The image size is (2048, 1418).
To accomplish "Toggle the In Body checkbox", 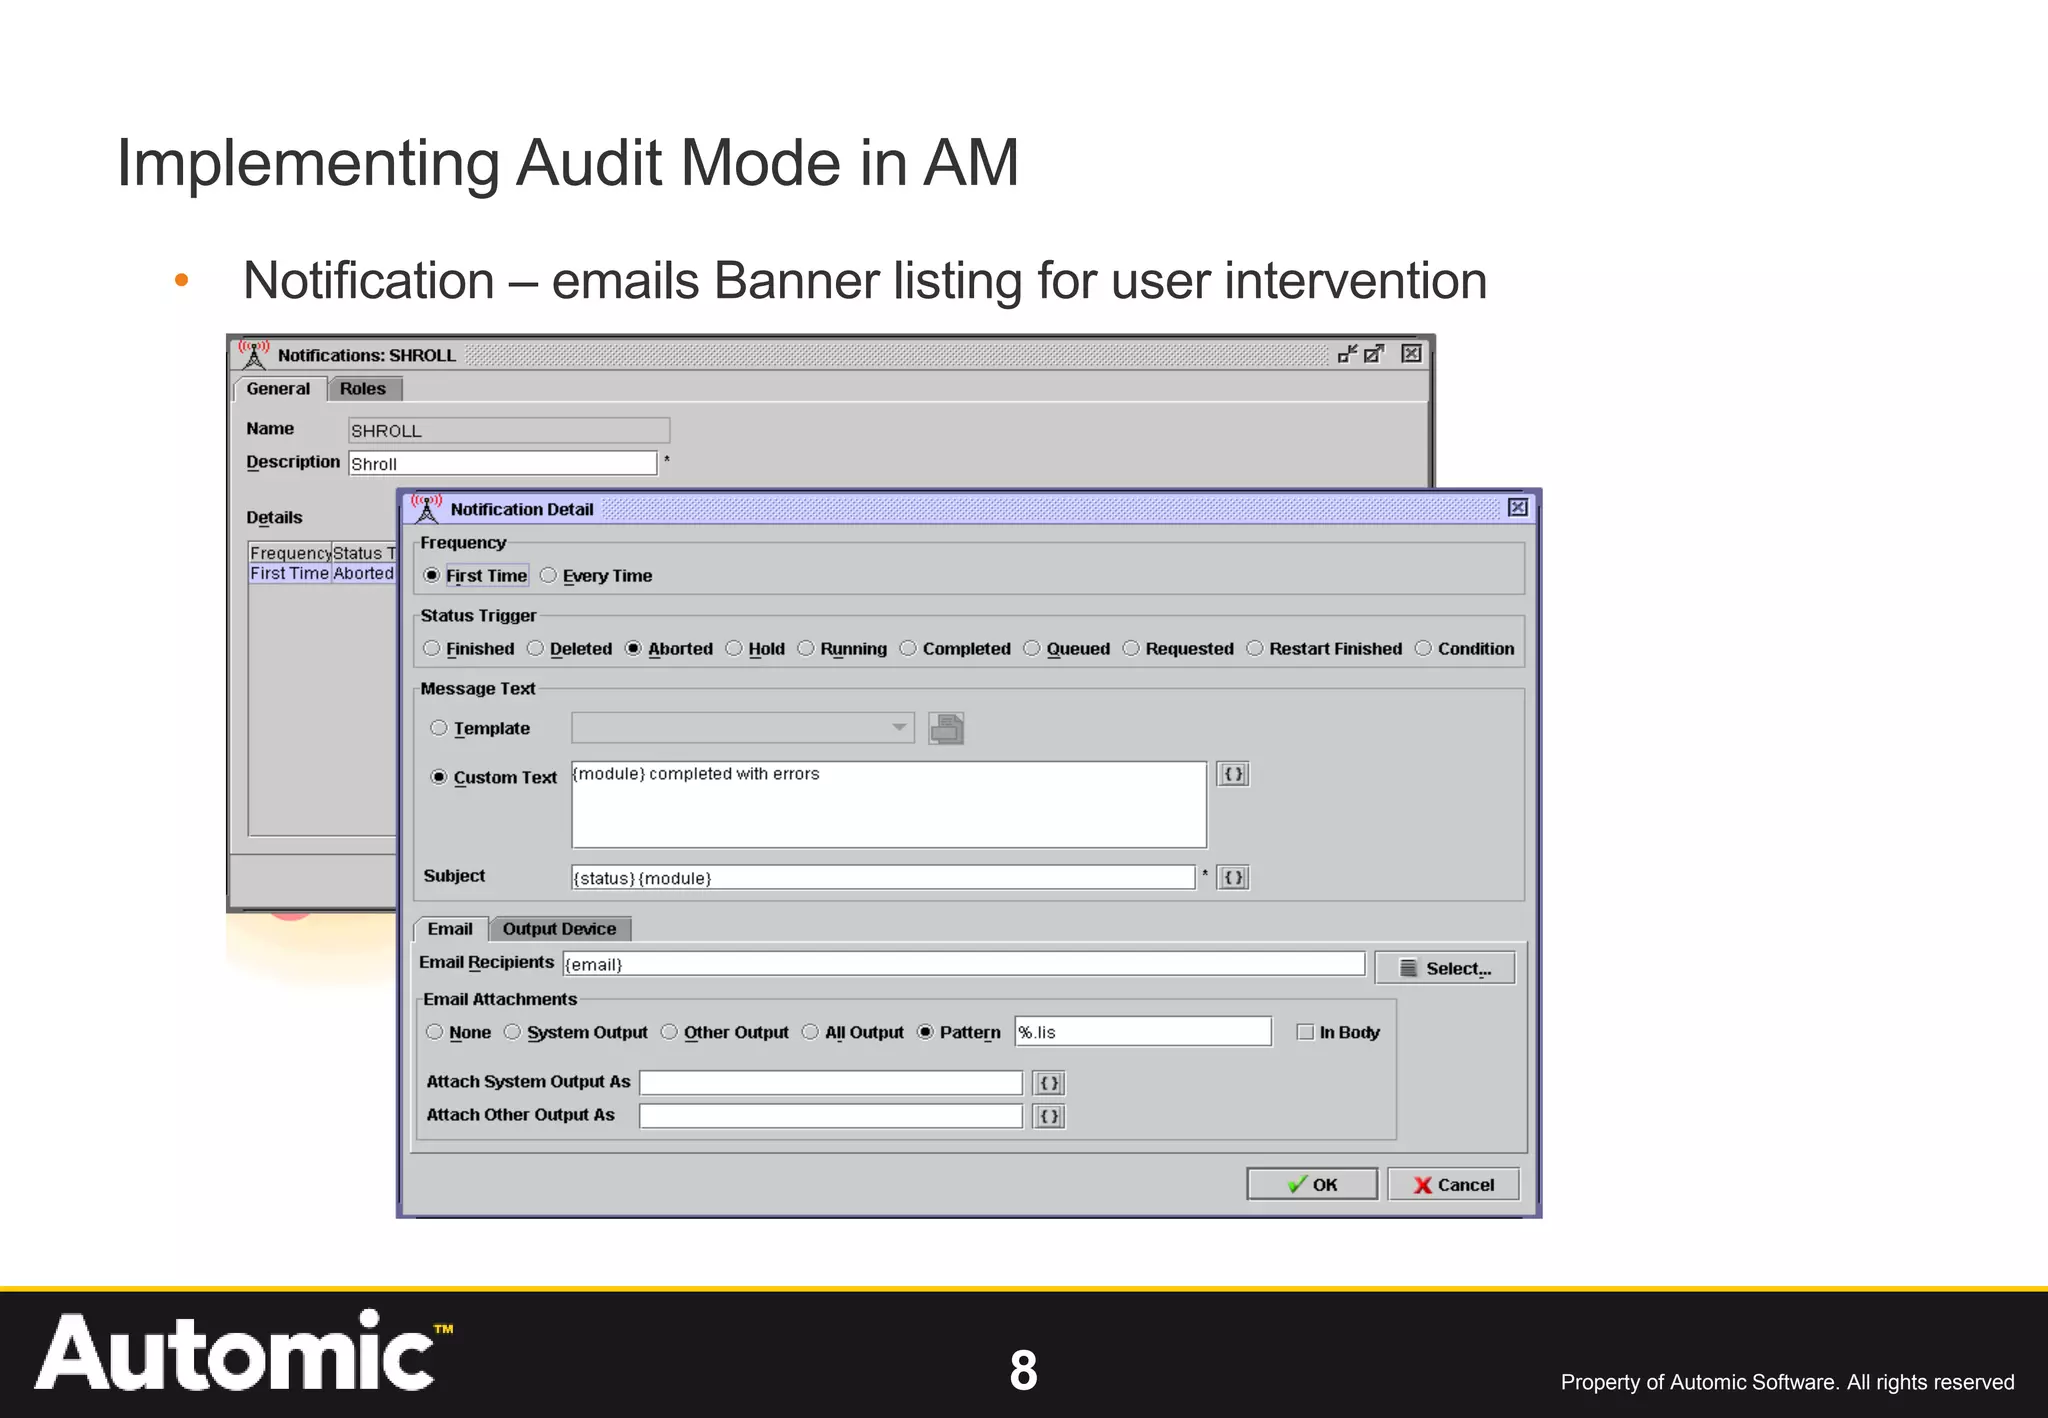I will 1305,1032.
